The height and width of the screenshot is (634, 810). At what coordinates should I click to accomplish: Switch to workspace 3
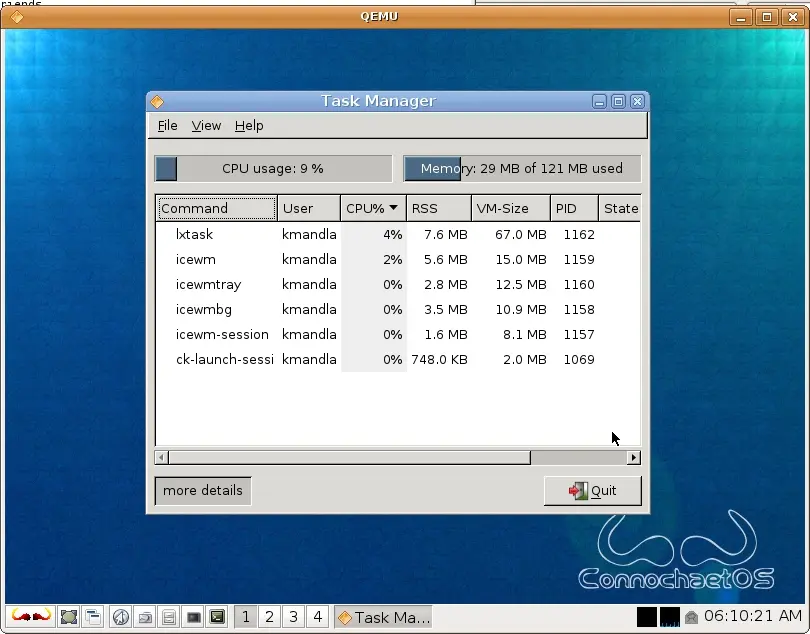point(293,617)
